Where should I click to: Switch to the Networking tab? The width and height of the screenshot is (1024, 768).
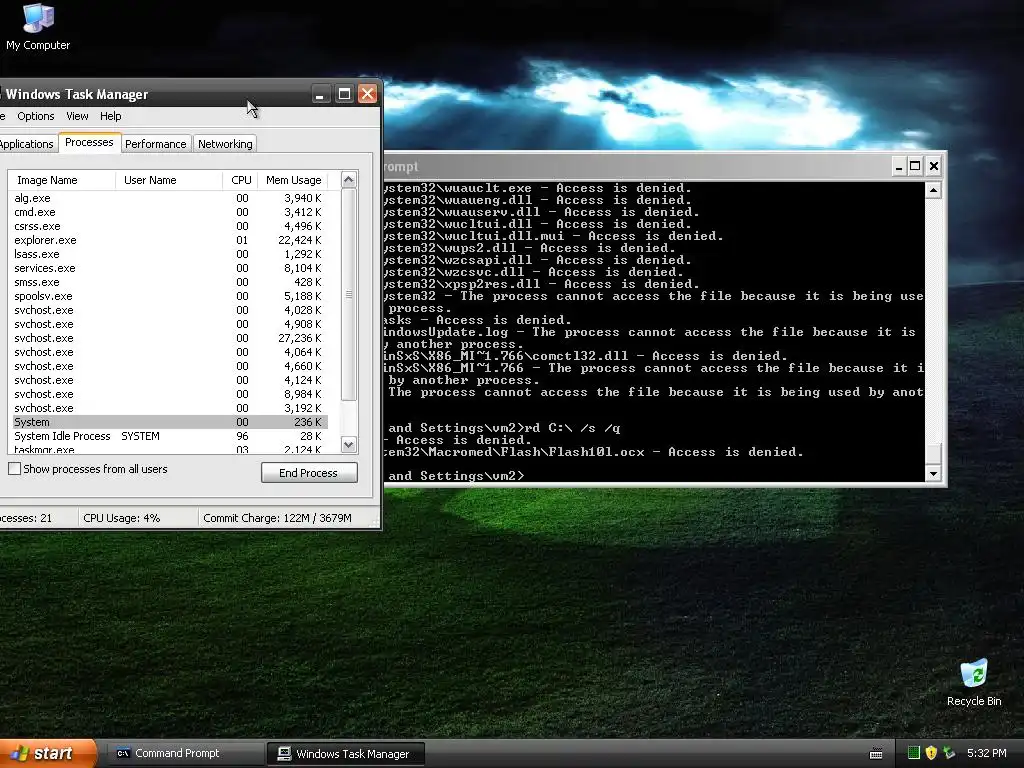coord(225,144)
